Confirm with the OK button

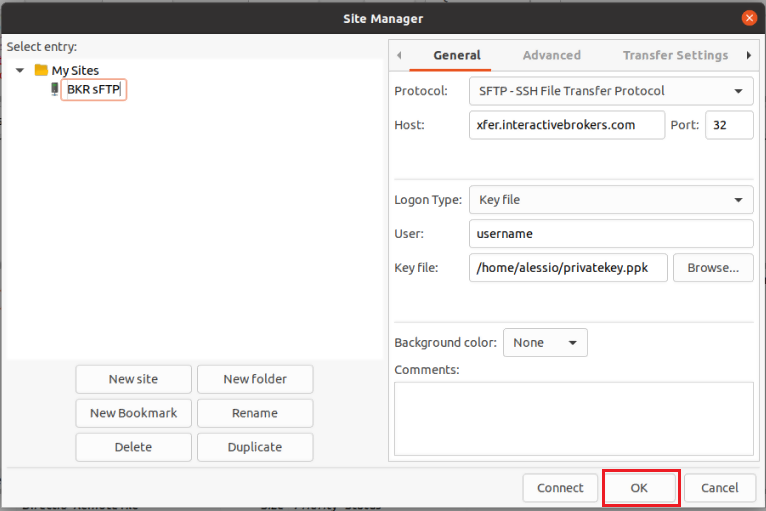click(639, 488)
